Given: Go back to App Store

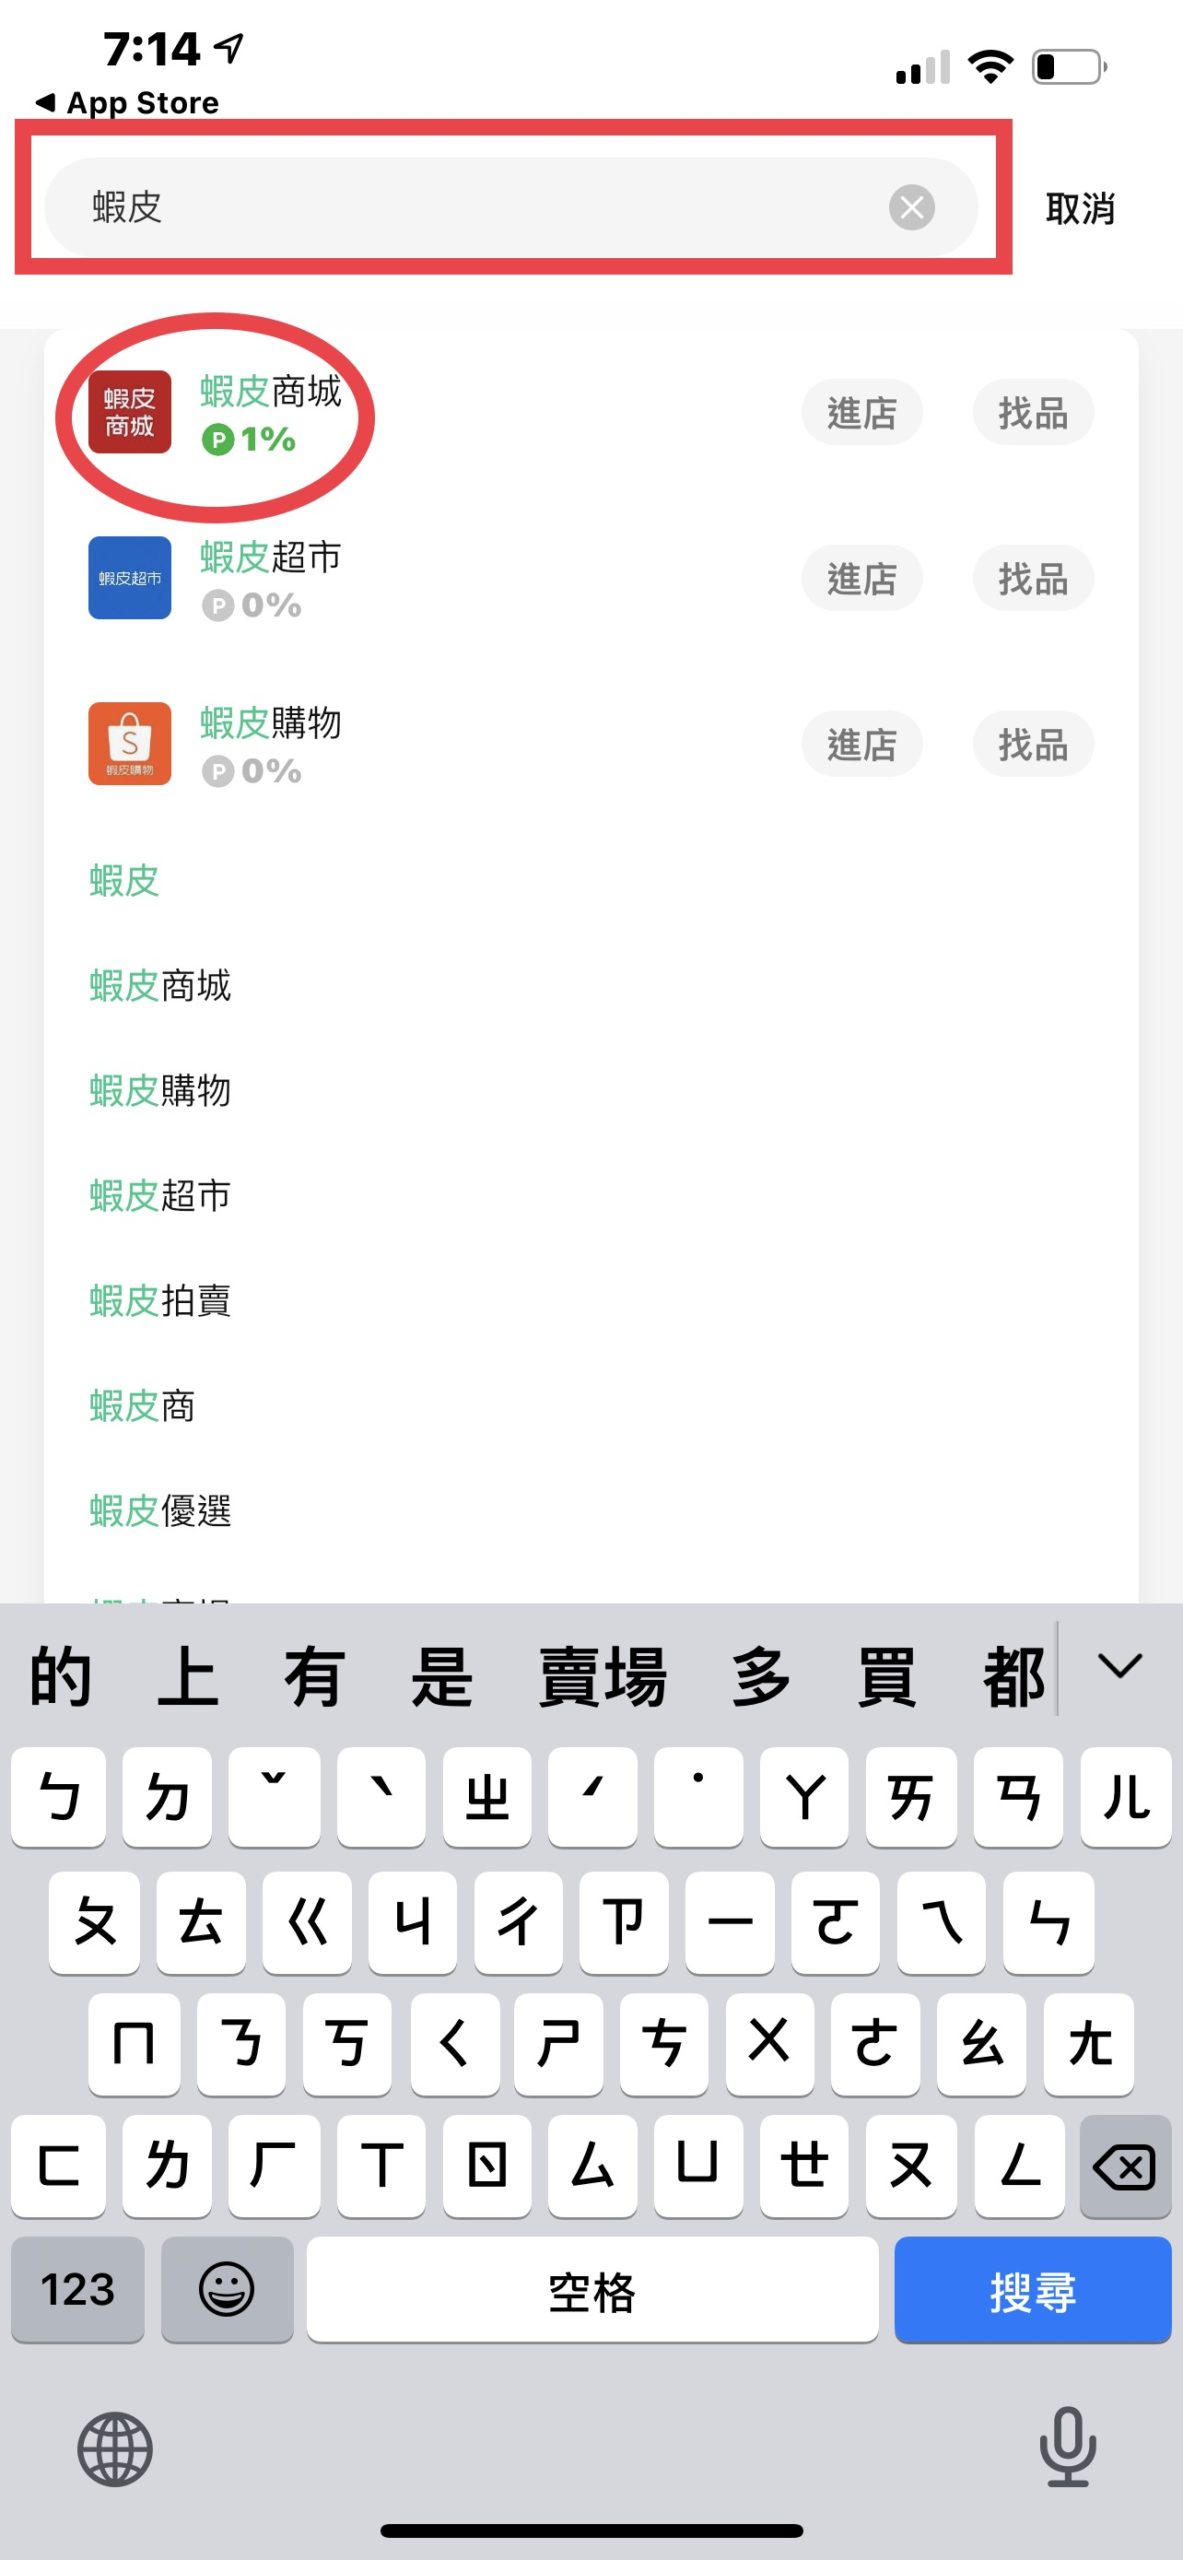Looking at the screenshot, I should 128,102.
